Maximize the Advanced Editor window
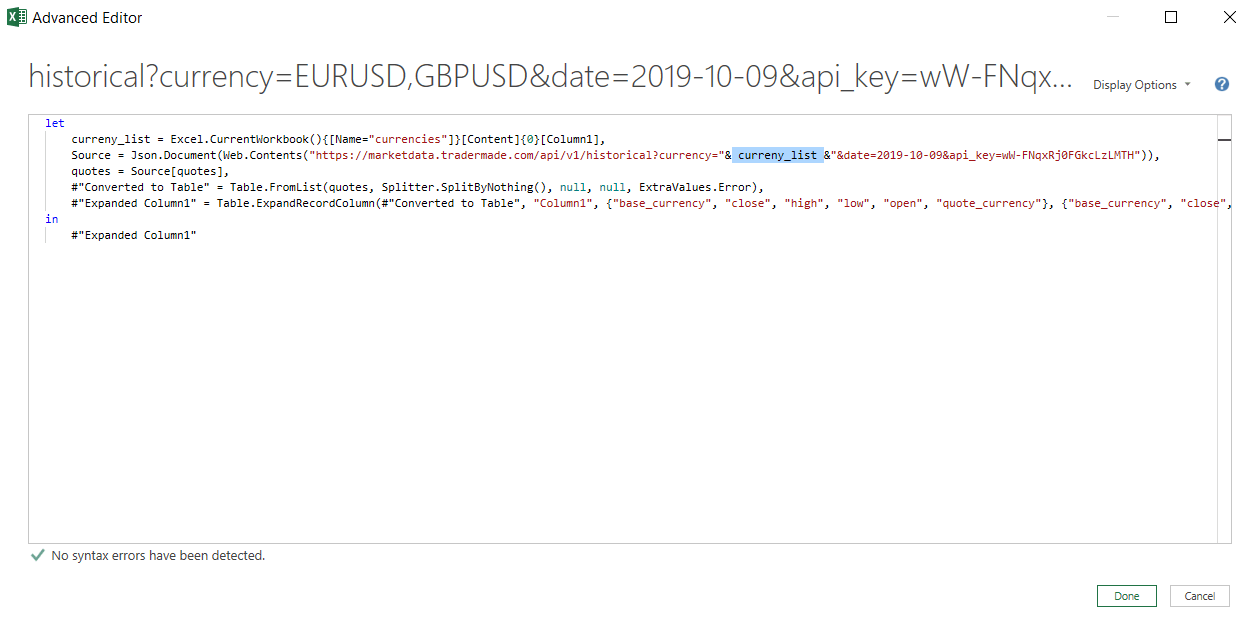The image size is (1253, 625). point(1171,17)
